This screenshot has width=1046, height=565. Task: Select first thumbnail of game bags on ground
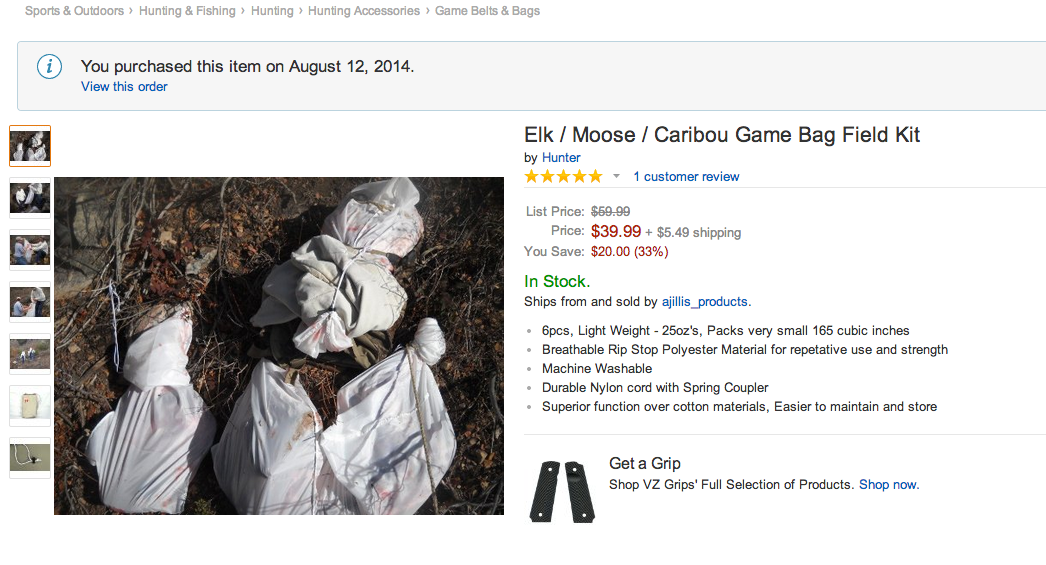tap(30, 146)
